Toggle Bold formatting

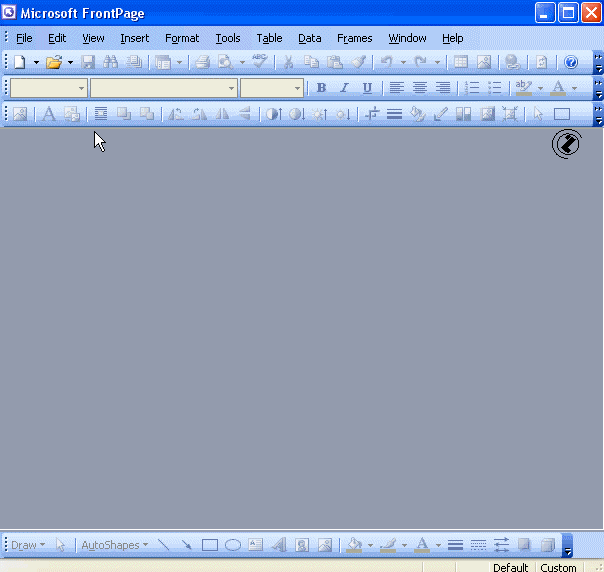[321, 88]
